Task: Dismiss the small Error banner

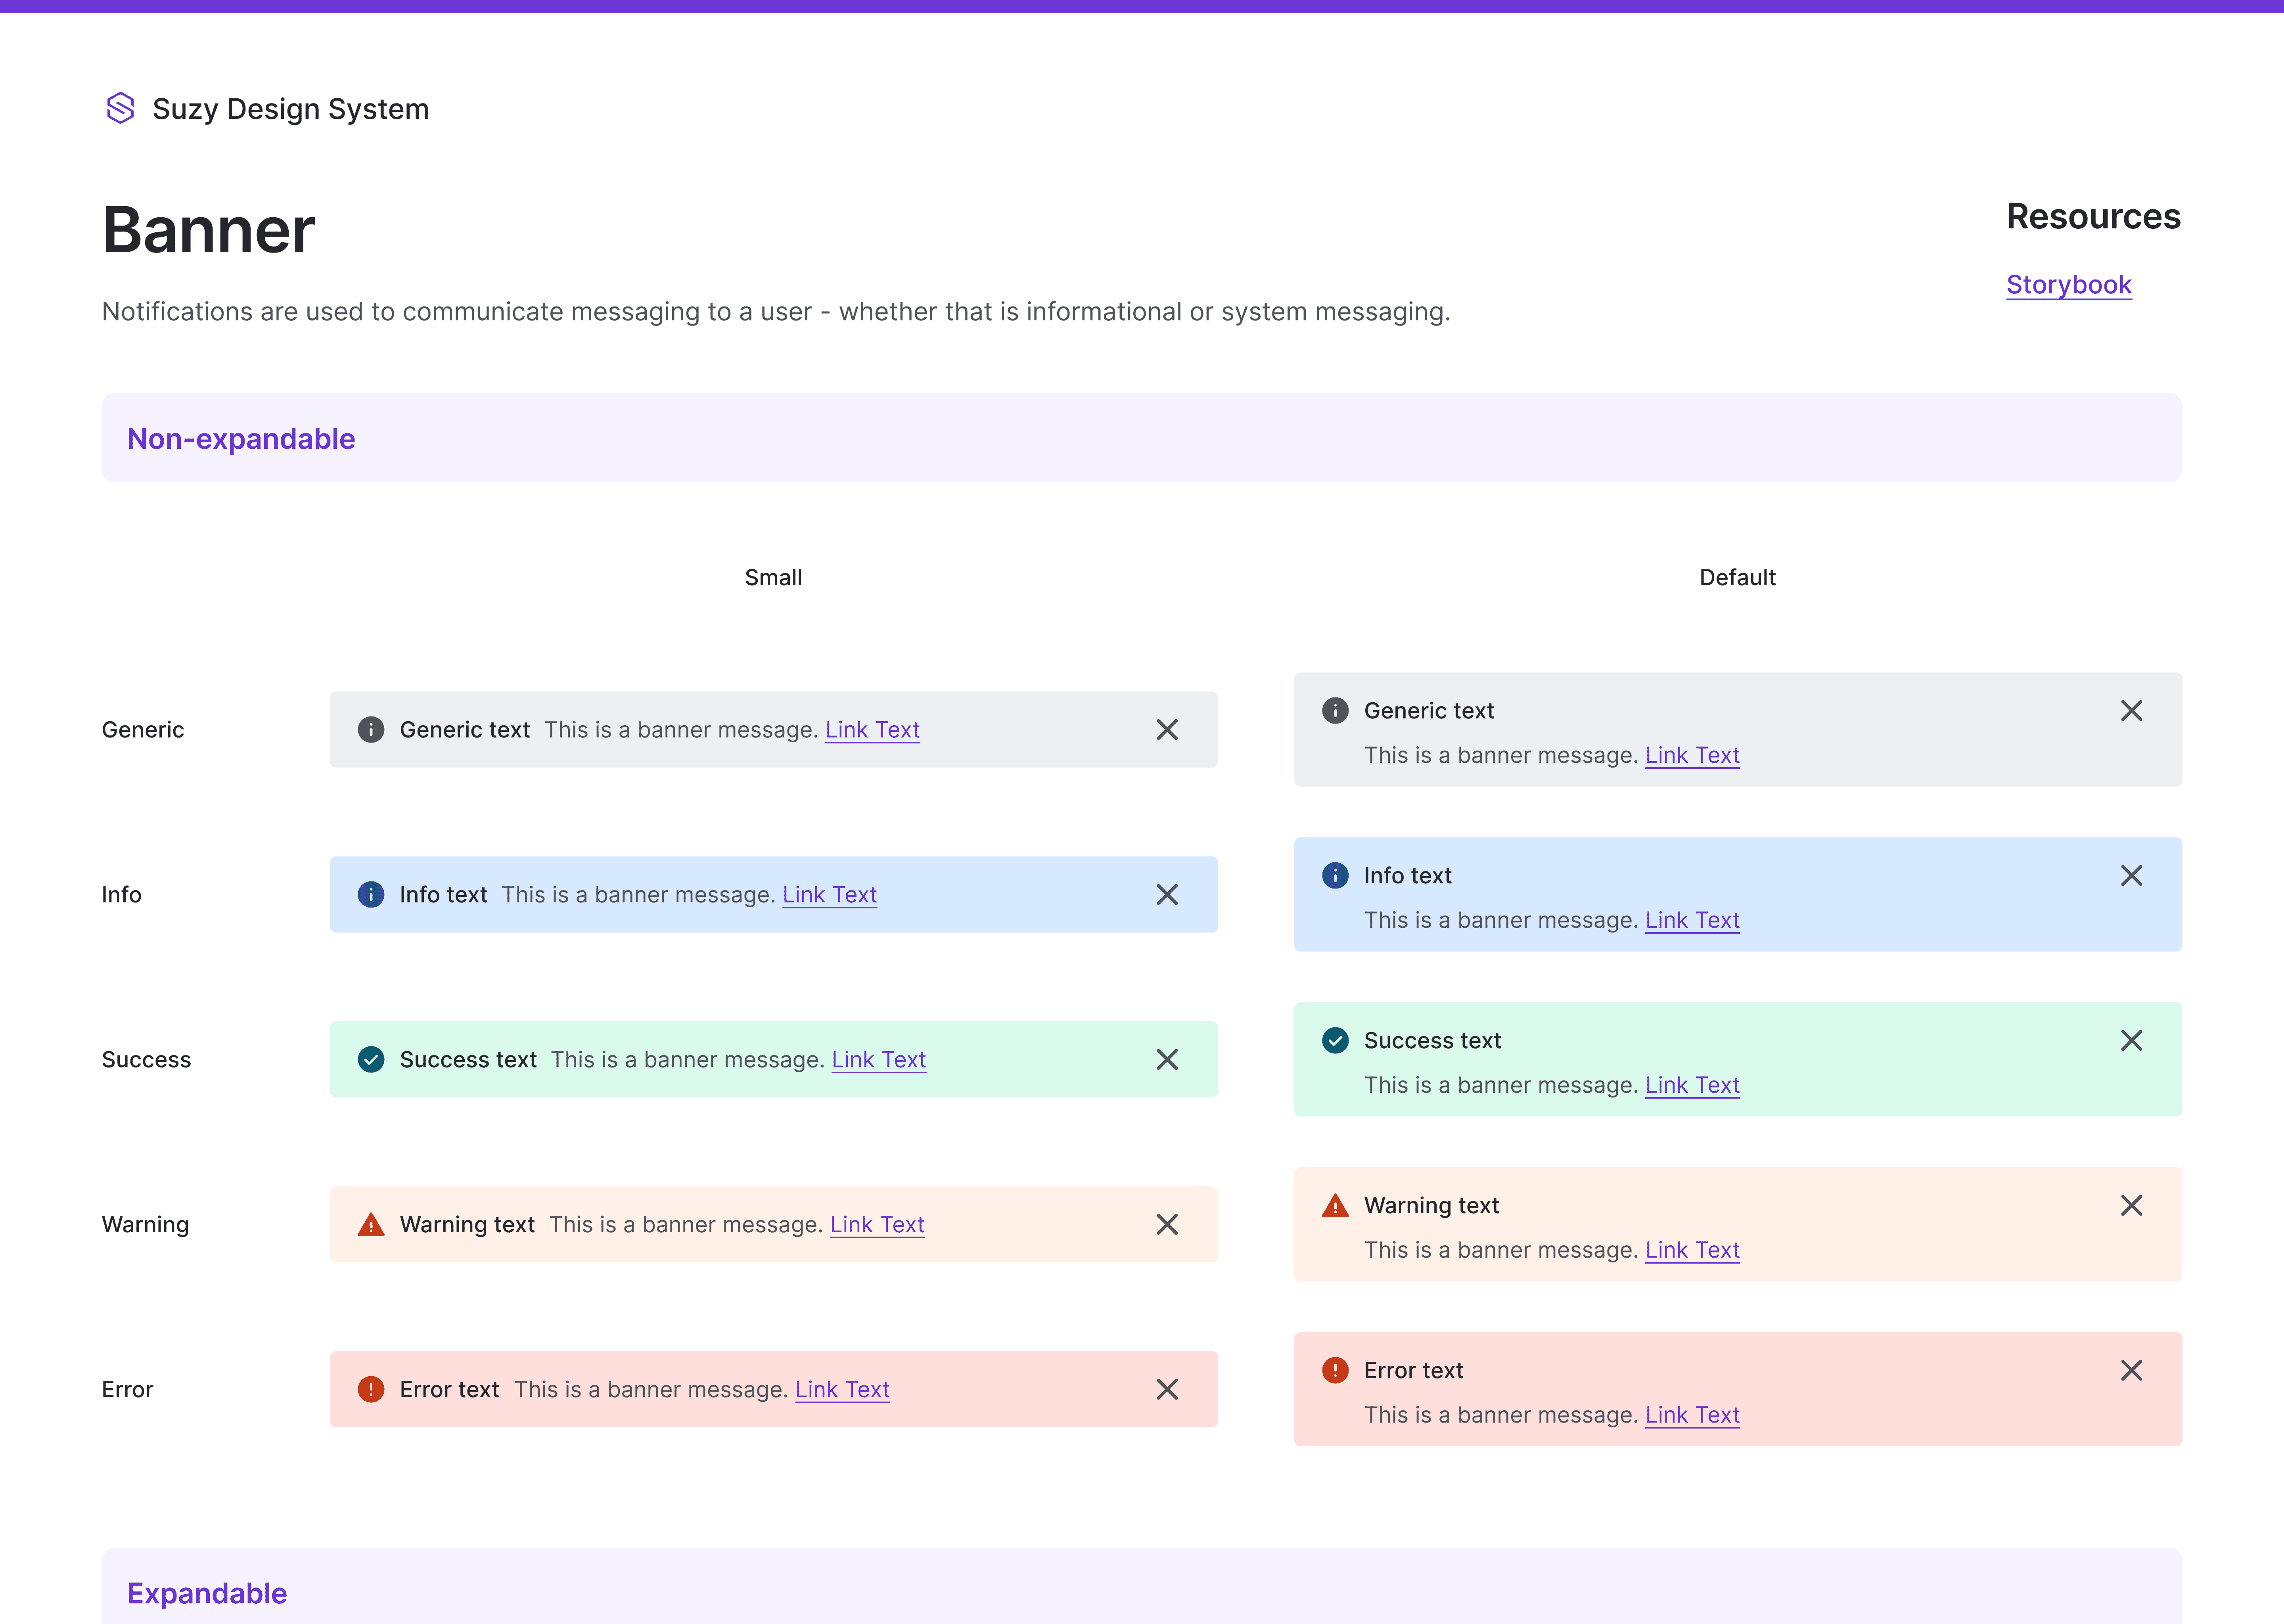Action: coord(1167,1390)
